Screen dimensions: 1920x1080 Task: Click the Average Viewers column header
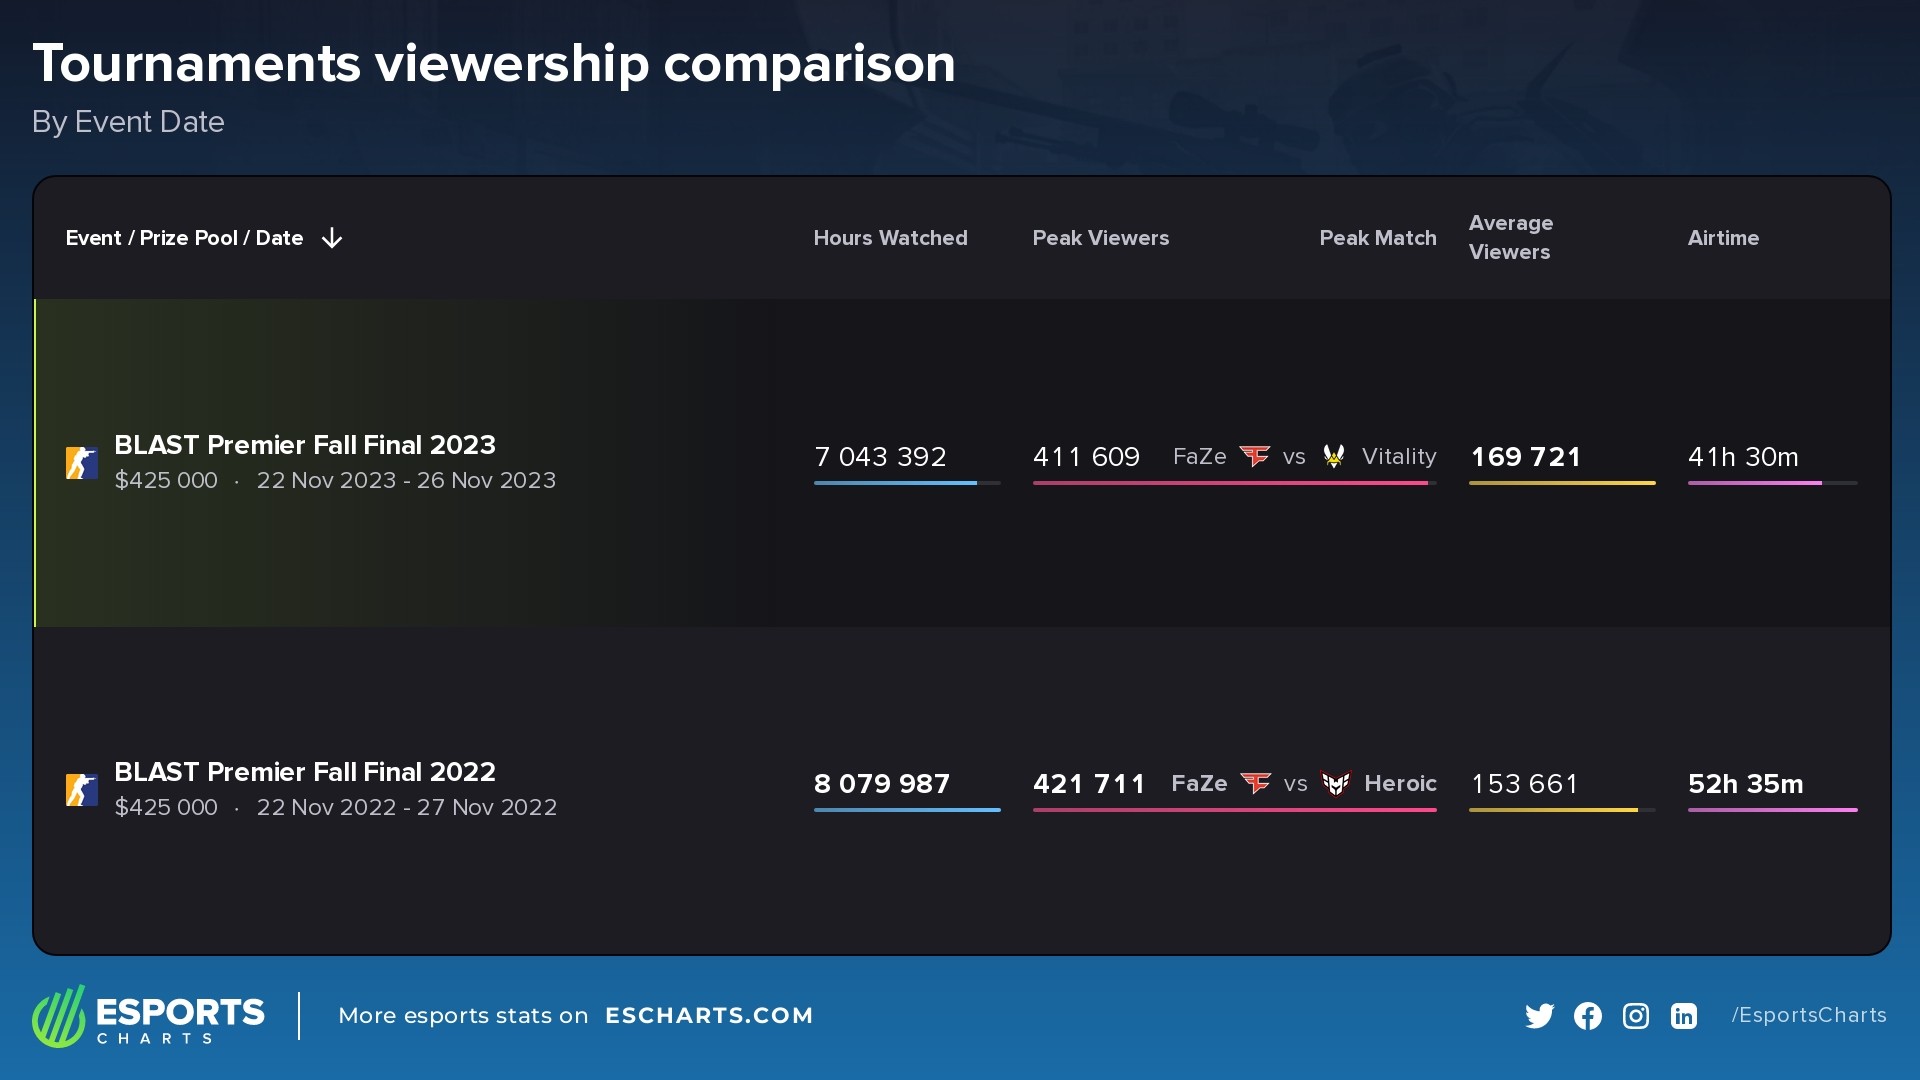point(1511,238)
